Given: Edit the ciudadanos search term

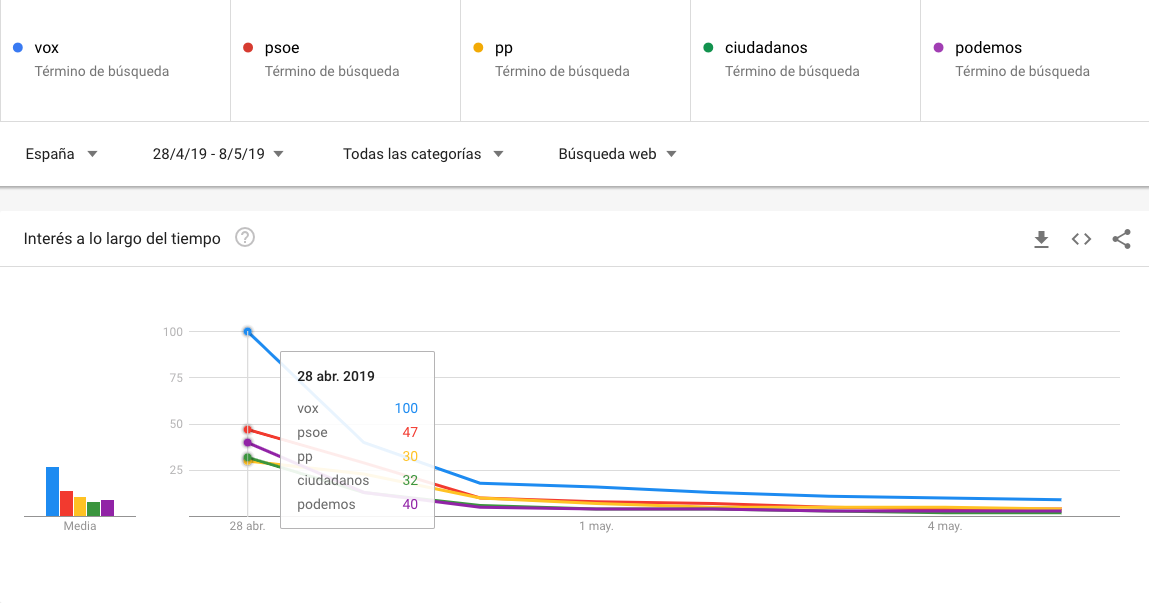Looking at the screenshot, I should (x=805, y=60).
